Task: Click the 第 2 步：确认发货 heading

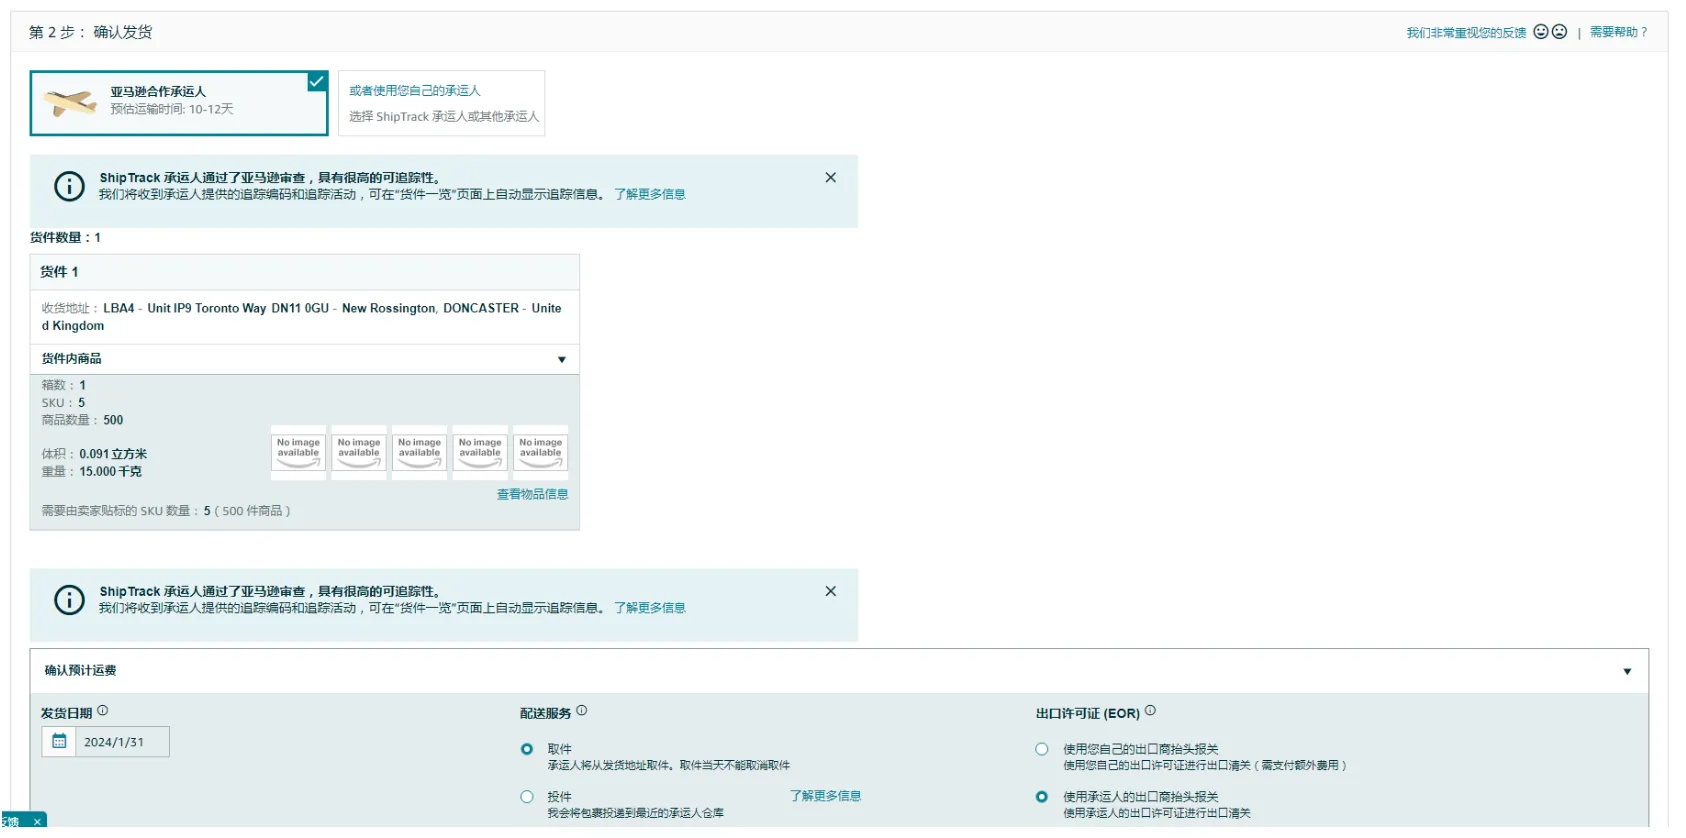Action: 90,32
